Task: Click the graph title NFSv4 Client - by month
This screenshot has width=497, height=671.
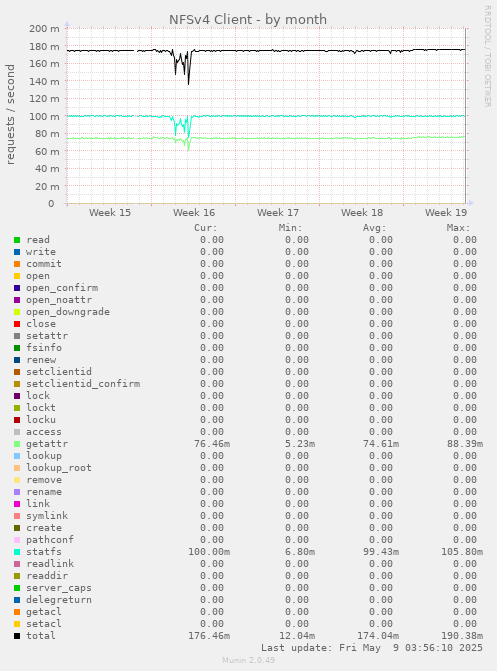Action: (248, 20)
